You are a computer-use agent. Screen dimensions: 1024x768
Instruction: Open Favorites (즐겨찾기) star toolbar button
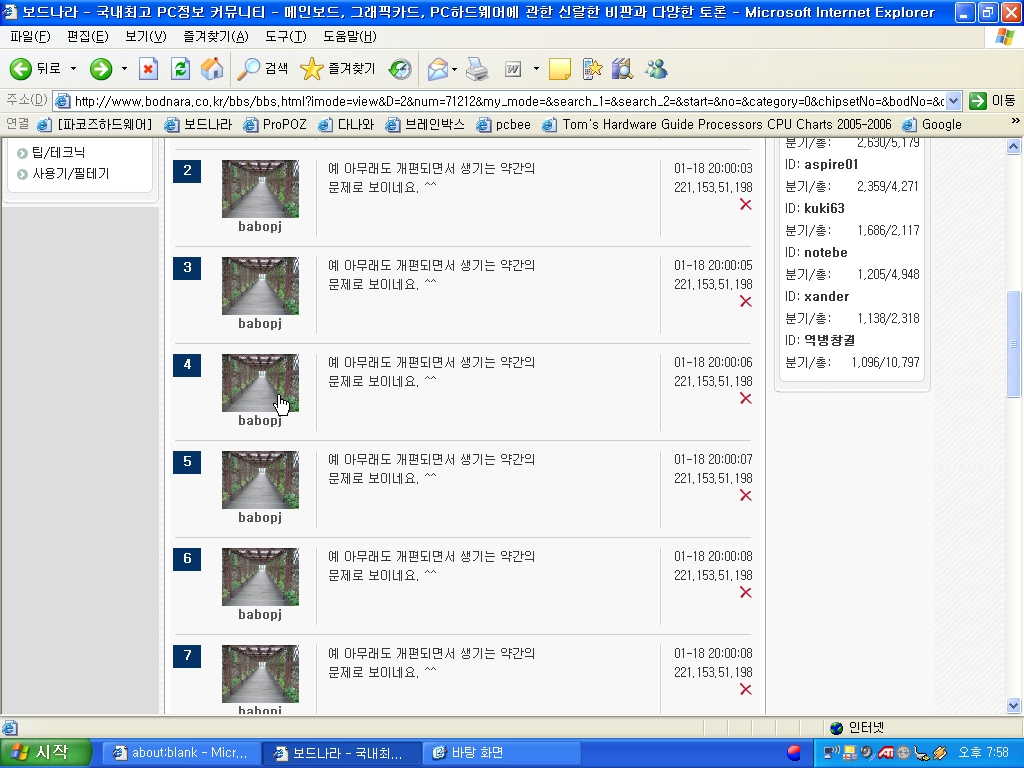[x=338, y=69]
